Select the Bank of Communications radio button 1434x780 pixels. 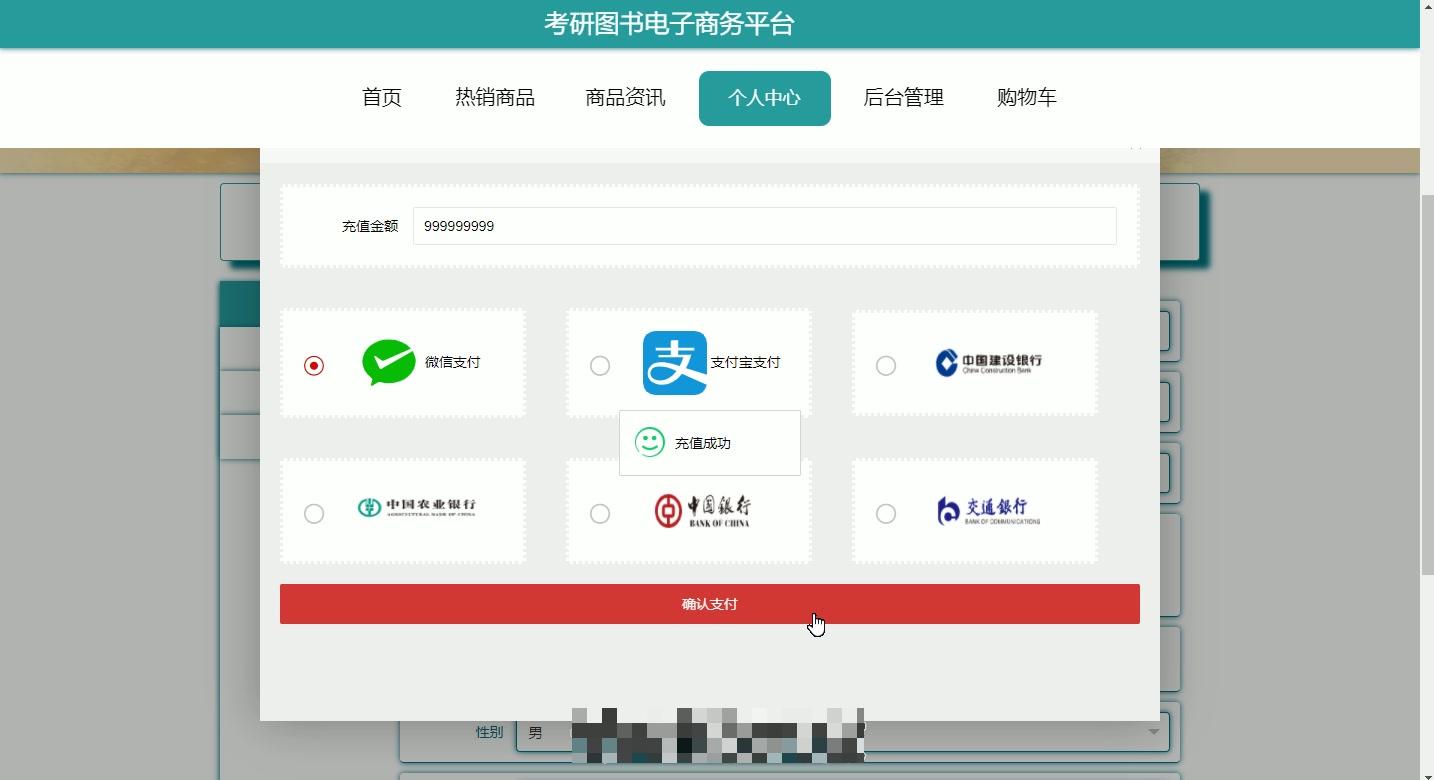pos(886,514)
